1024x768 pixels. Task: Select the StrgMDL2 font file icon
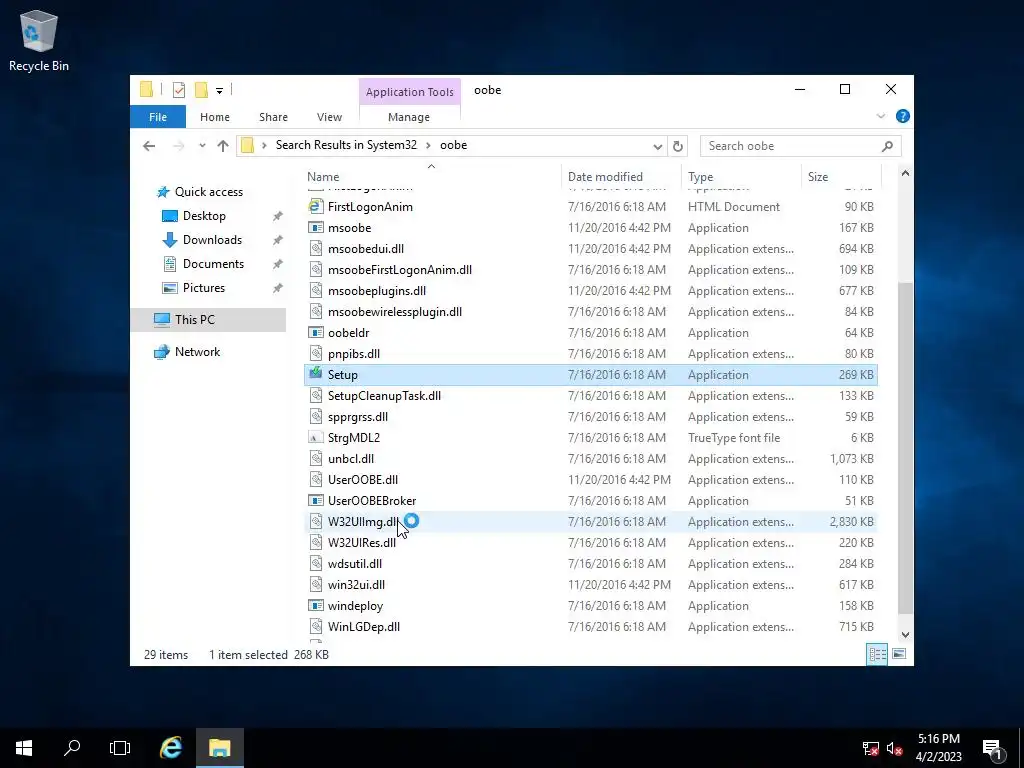(x=316, y=438)
